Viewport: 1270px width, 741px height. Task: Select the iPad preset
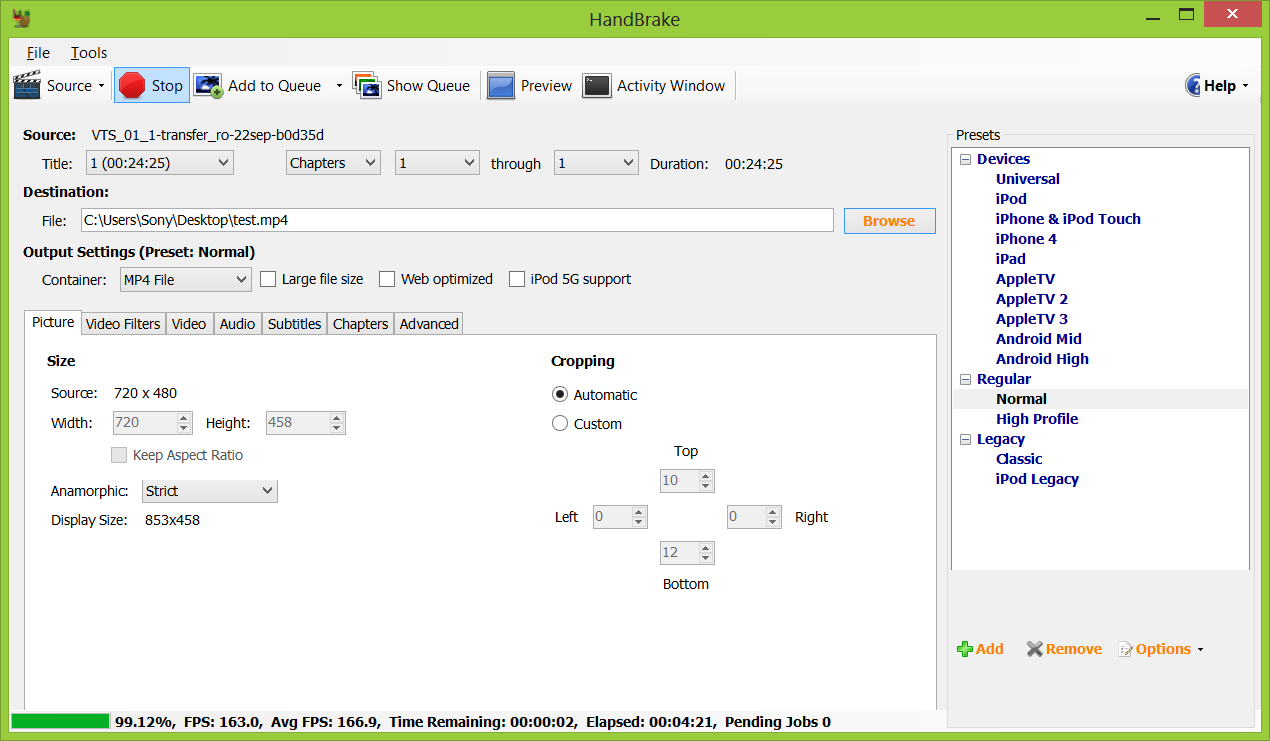(x=1011, y=259)
